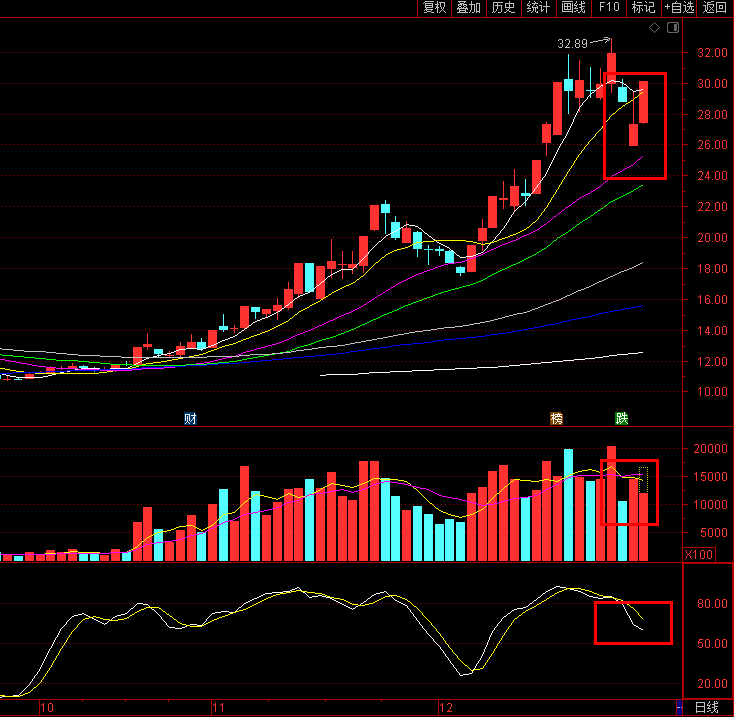Click the 10.00 price axis label
Screen dimensions: 734x717
(x=712, y=392)
